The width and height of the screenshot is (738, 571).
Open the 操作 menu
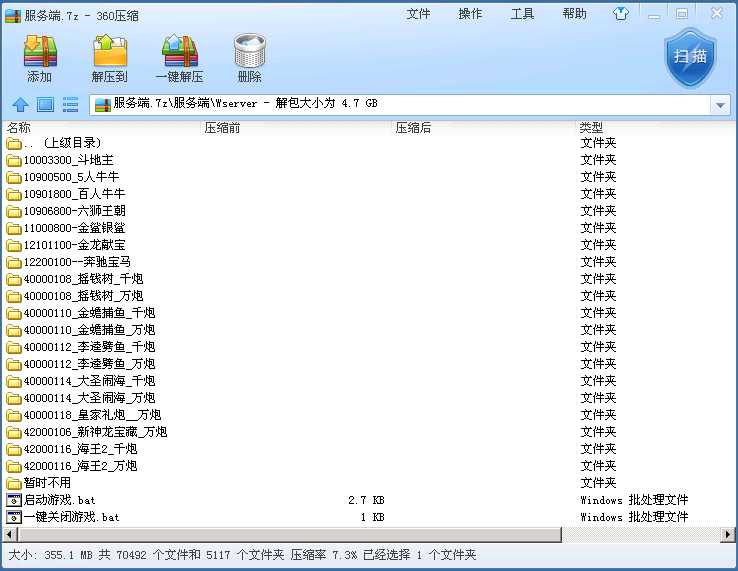coord(470,14)
